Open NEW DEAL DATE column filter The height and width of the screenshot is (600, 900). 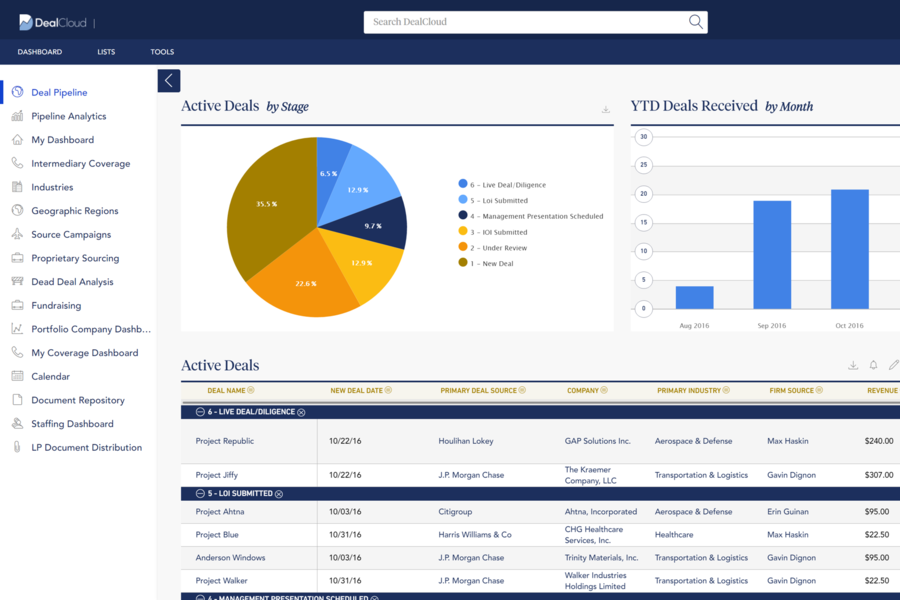coord(388,390)
